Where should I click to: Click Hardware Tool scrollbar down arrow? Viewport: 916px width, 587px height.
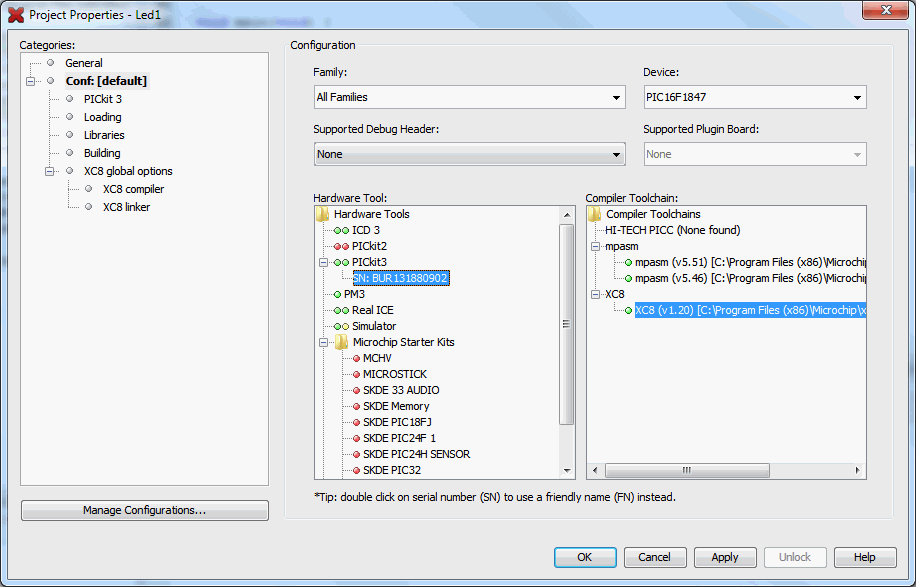click(x=567, y=471)
